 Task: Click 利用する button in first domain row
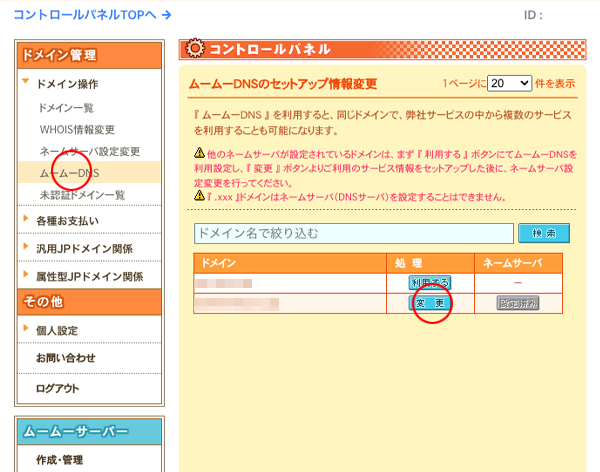click(x=430, y=283)
